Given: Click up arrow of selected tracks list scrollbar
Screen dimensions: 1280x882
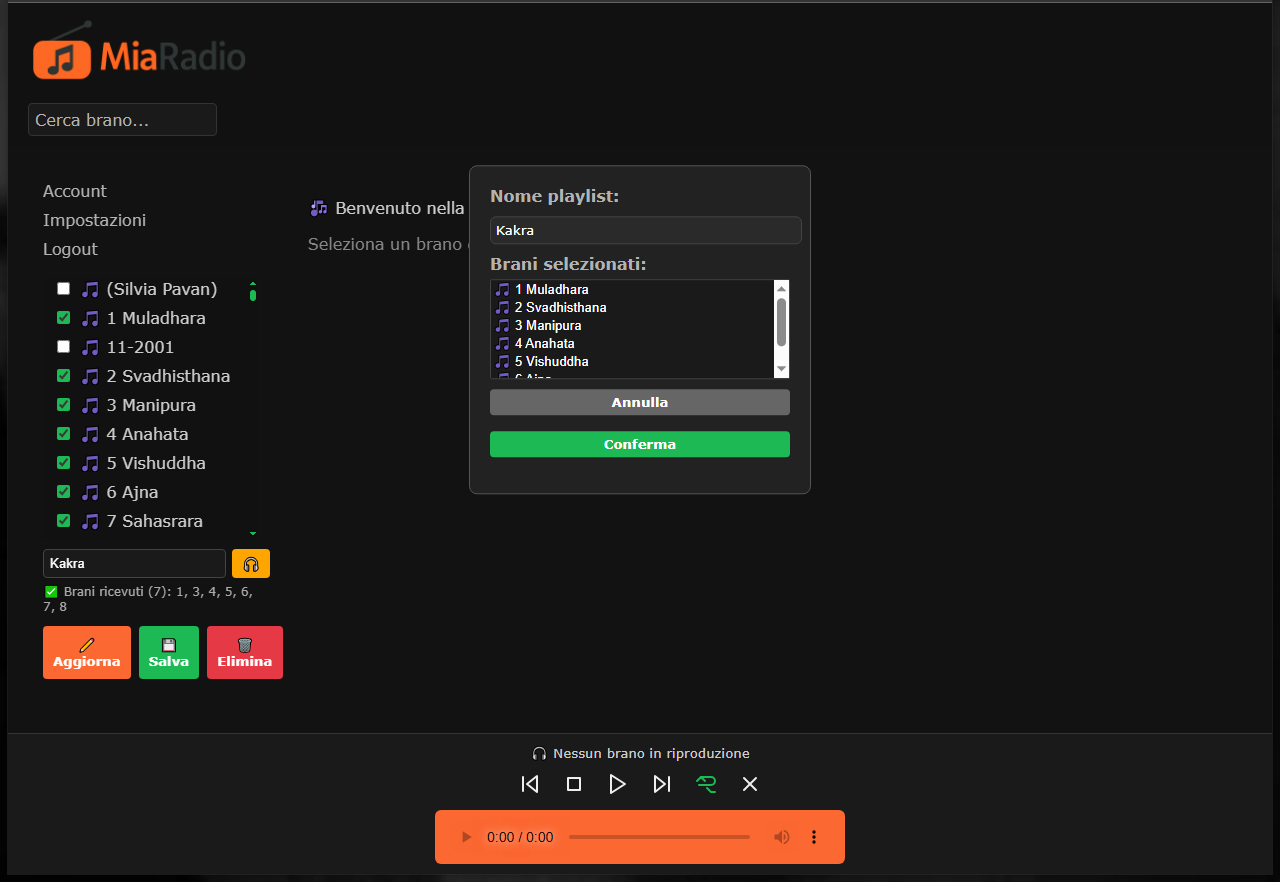Looking at the screenshot, I should click(782, 289).
